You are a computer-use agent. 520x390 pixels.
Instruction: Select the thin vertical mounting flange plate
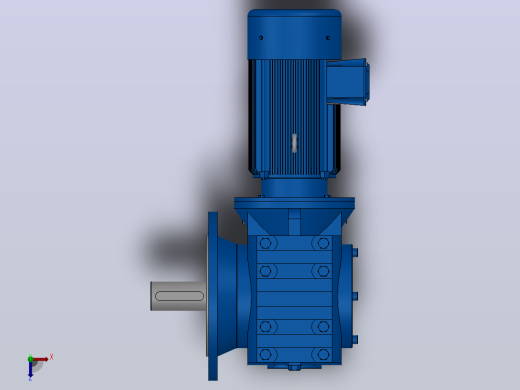point(213,296)
